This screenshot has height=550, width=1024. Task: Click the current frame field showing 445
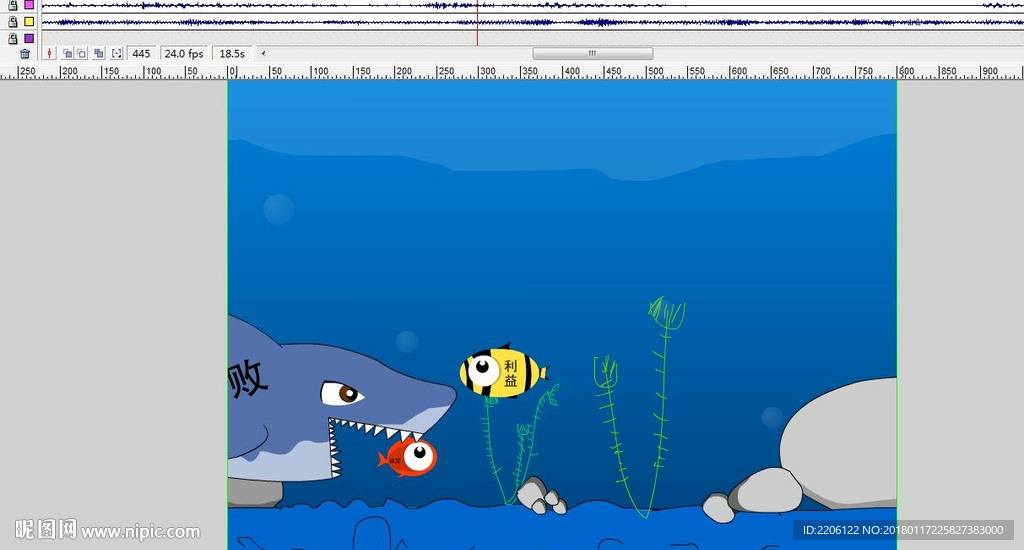[x=141, y=54]
